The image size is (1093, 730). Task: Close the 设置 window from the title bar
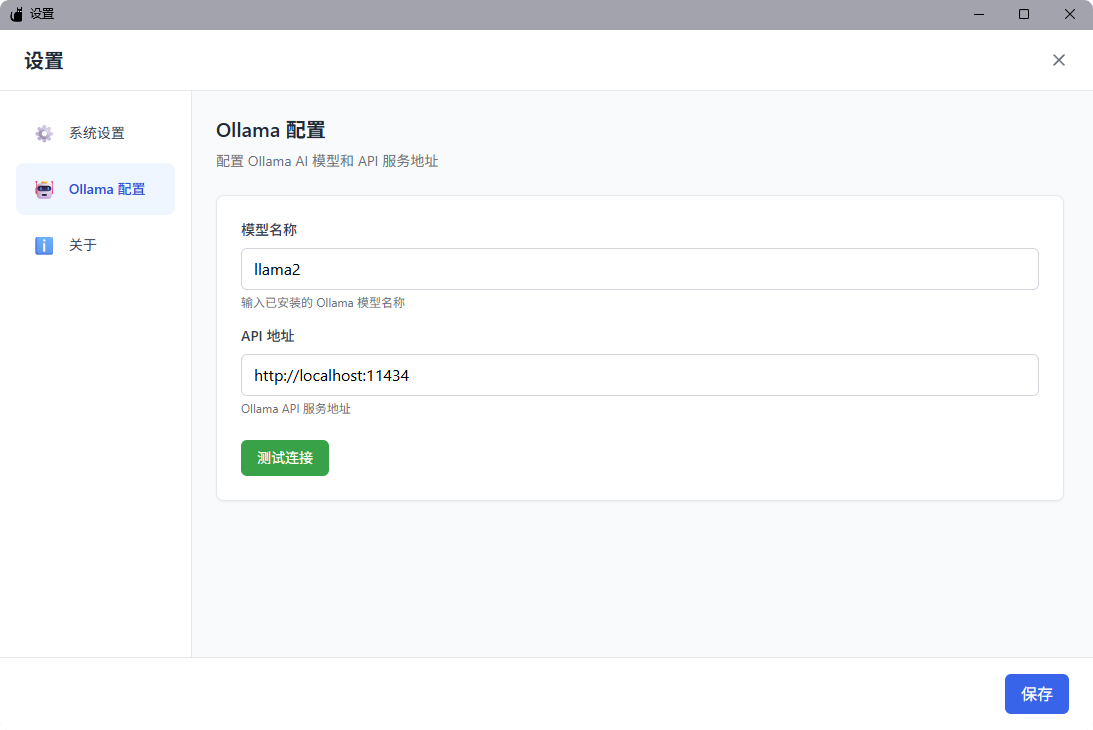click(x=1069, y=14)
